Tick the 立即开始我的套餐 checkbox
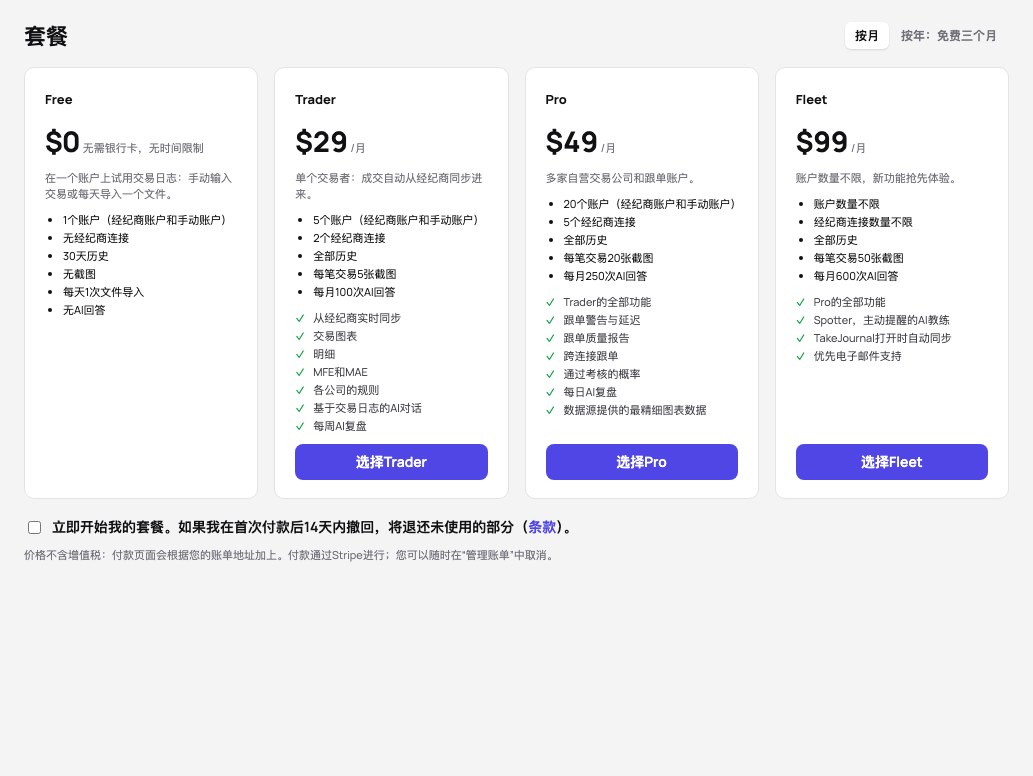 35,528
